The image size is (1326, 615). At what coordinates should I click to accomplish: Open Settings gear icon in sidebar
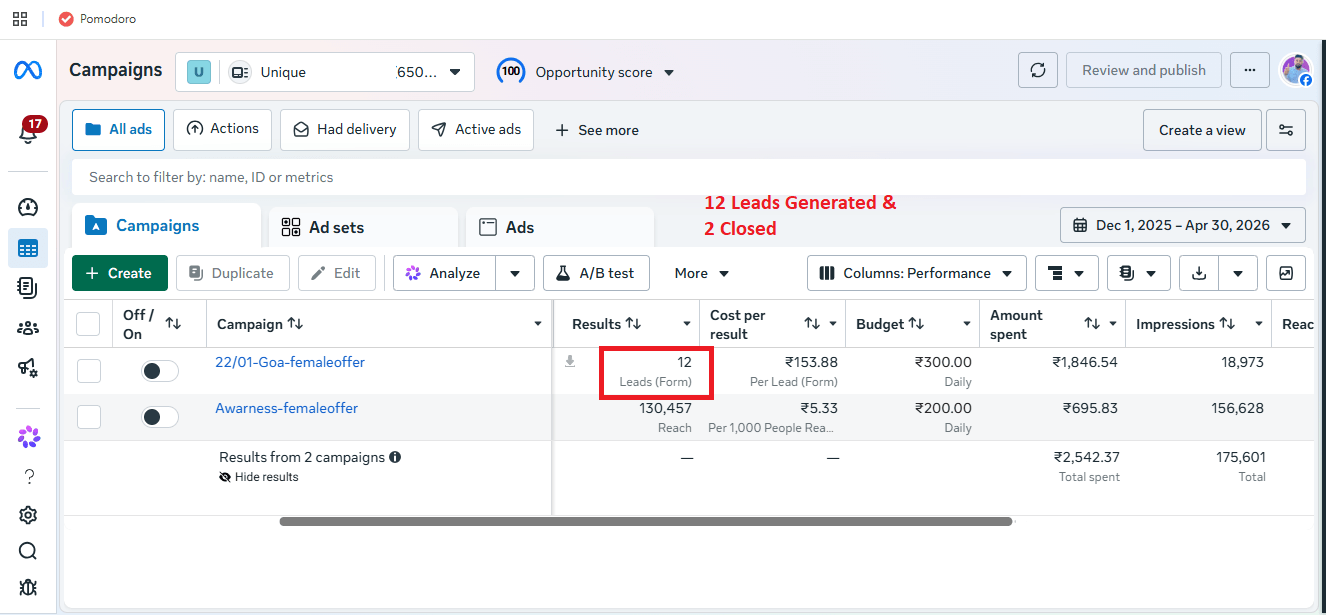point(28,515)
